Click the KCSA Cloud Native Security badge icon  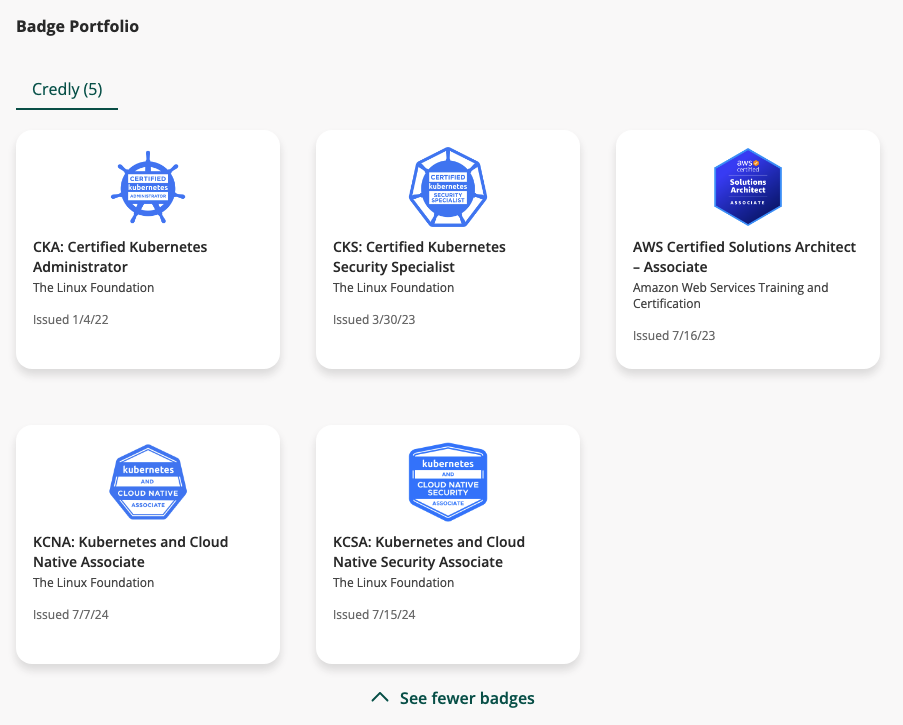(x=448, y=483)
